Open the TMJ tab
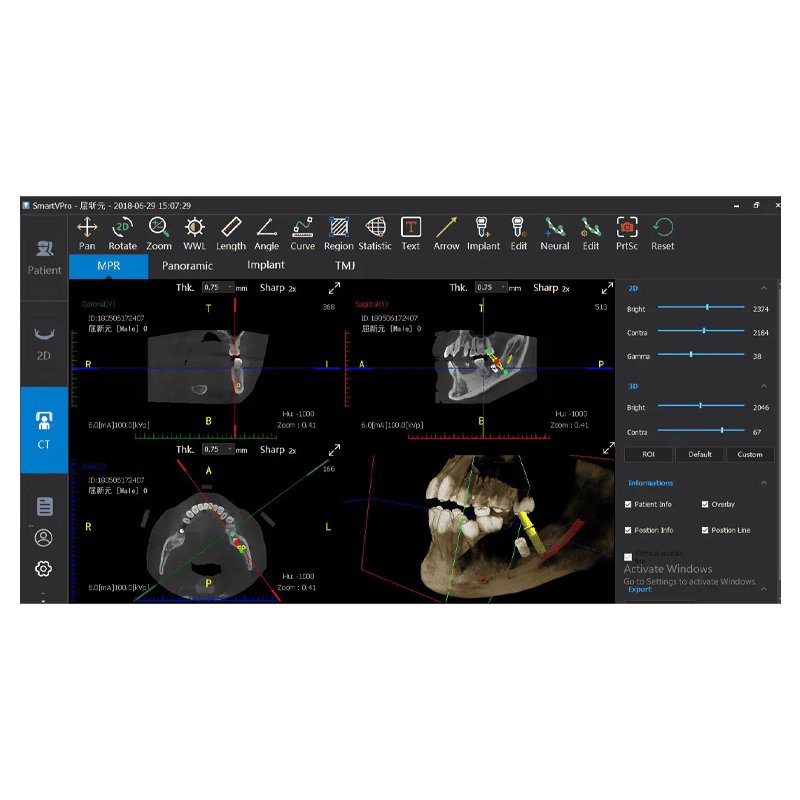This screenshot has height=800, width=800. click(345, 266)
